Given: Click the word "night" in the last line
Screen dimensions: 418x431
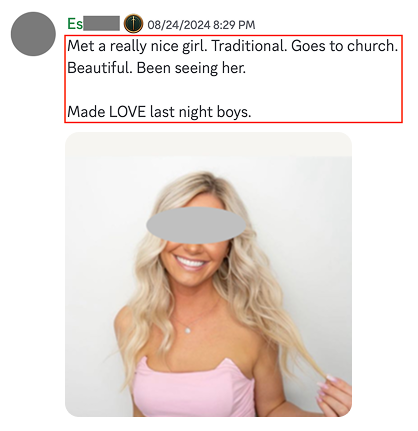Looking at the screenshot, I should point(196,112).
